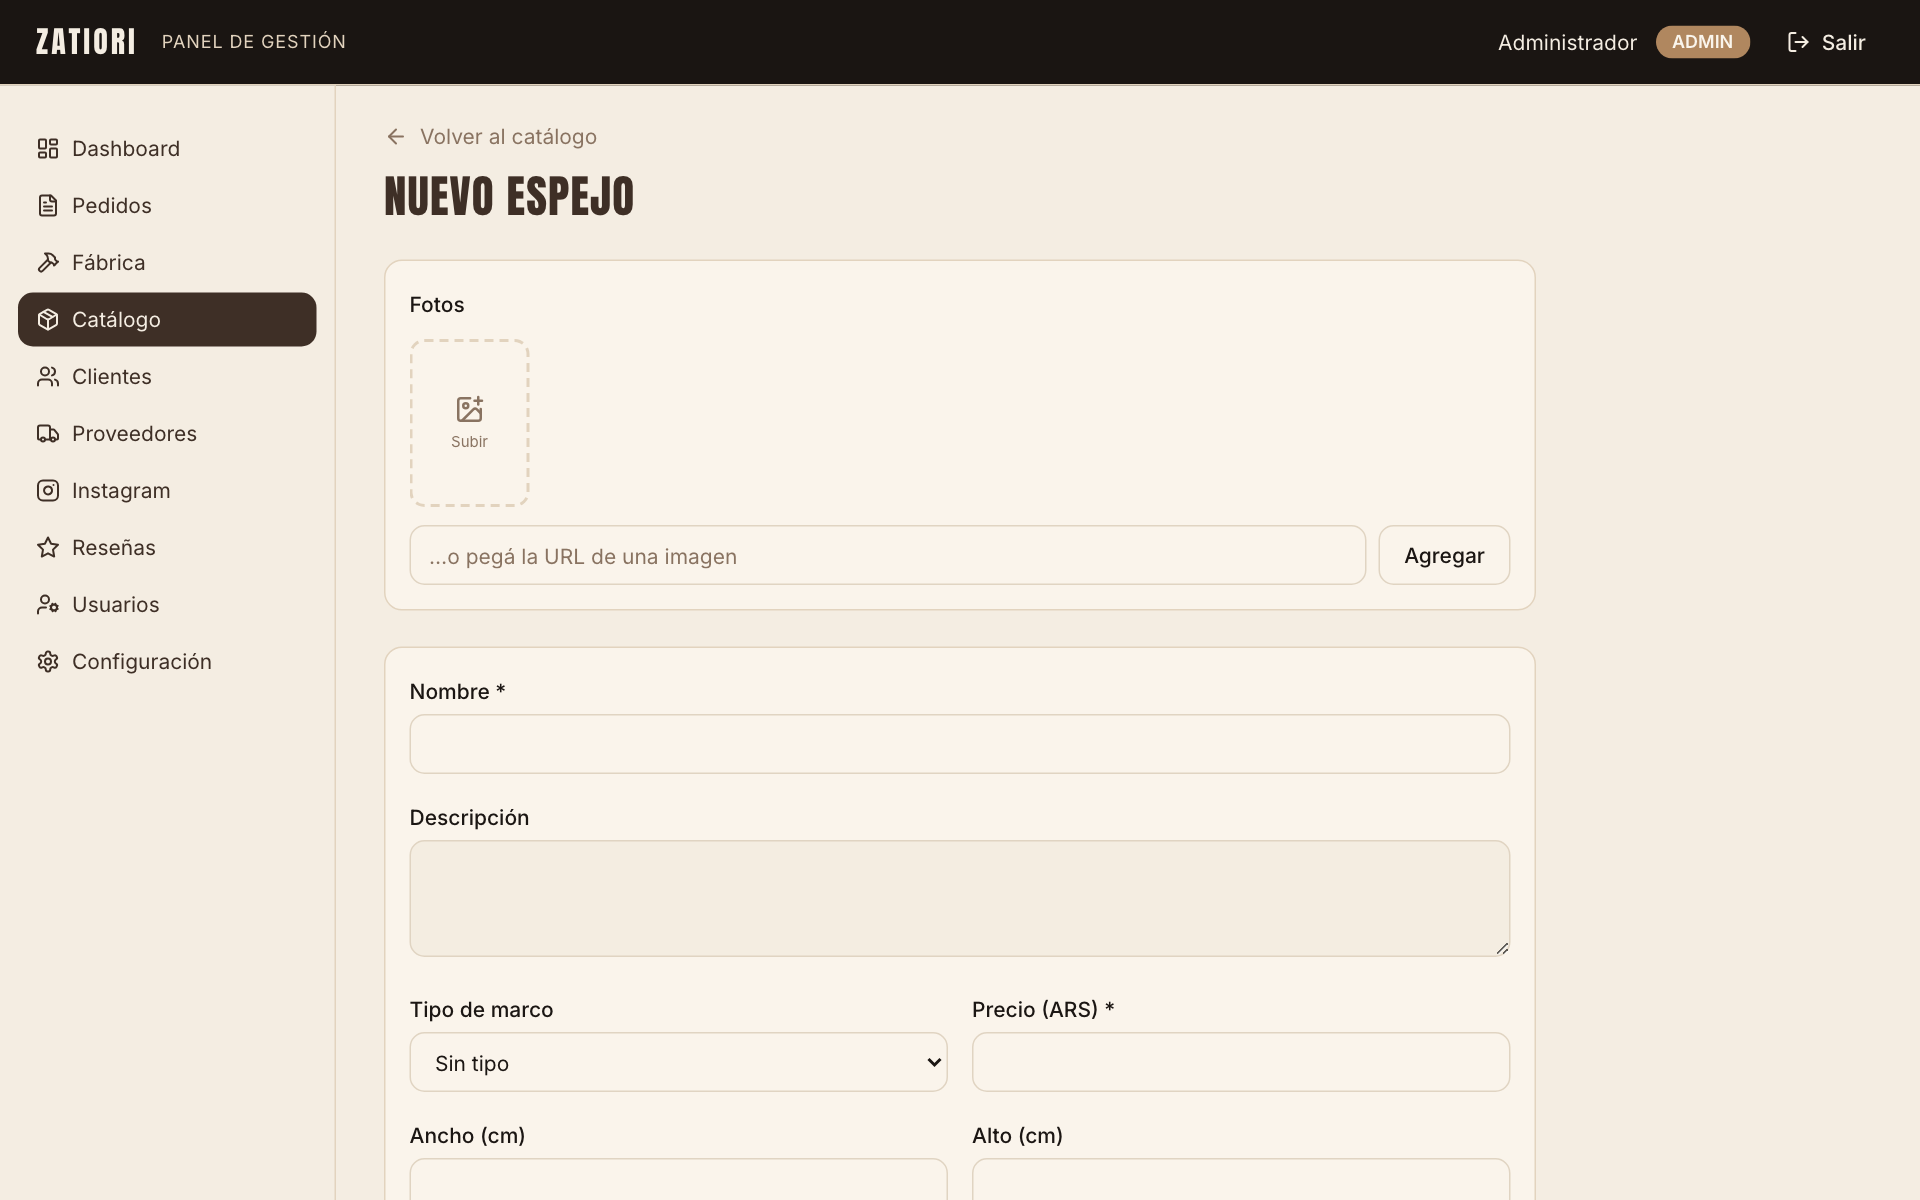The width and height of the screenshot is (1920, 1200).
Task: Click the Configuración gear icon
Action: point(48,662)
